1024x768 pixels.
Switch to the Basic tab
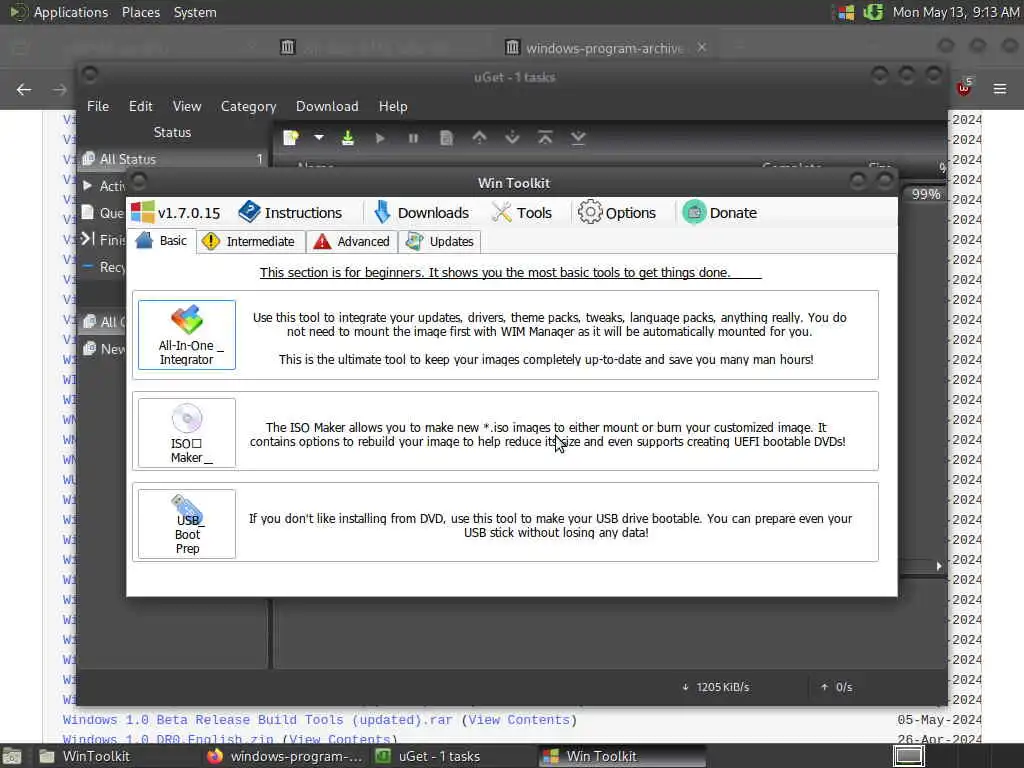tap(161, 241)
